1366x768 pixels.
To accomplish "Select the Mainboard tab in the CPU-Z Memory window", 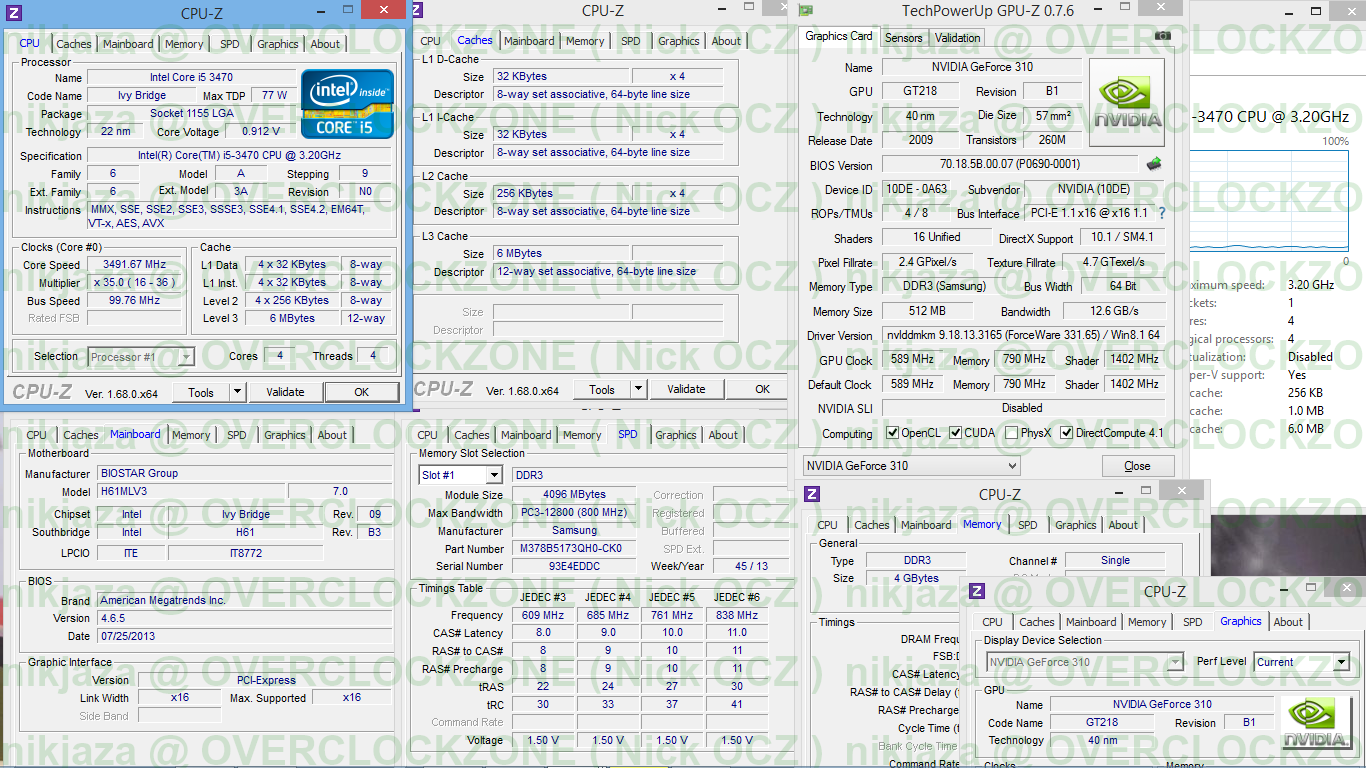I will tap(926, 525).
